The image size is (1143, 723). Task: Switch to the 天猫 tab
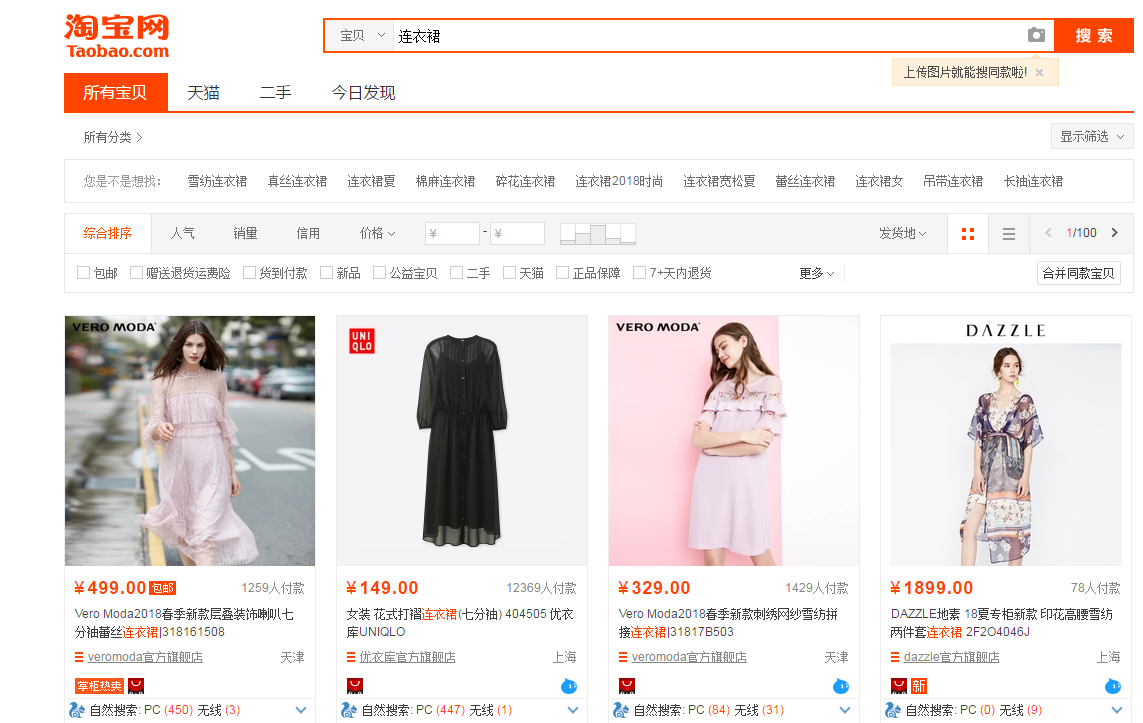click(x=203, y=93)
